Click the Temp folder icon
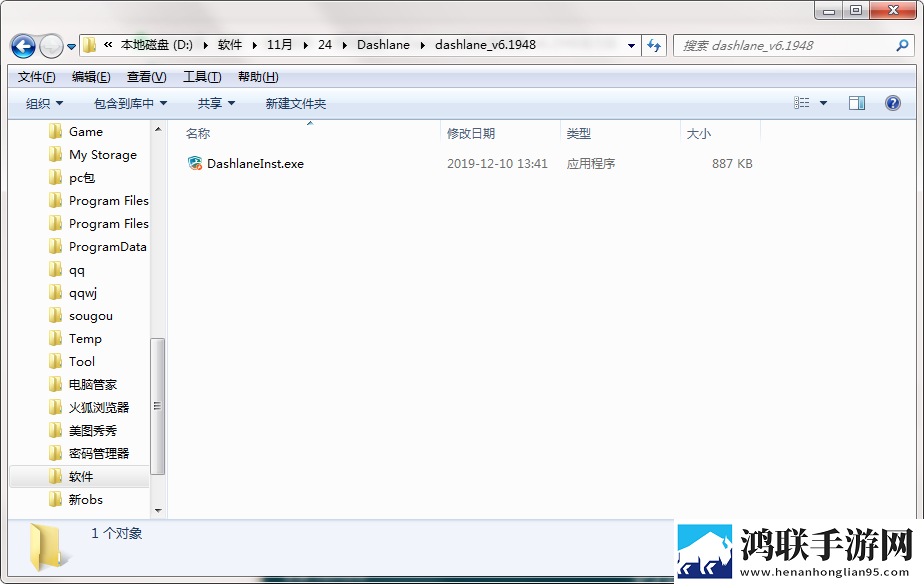 pyautogui.click(x=55, y=338)
